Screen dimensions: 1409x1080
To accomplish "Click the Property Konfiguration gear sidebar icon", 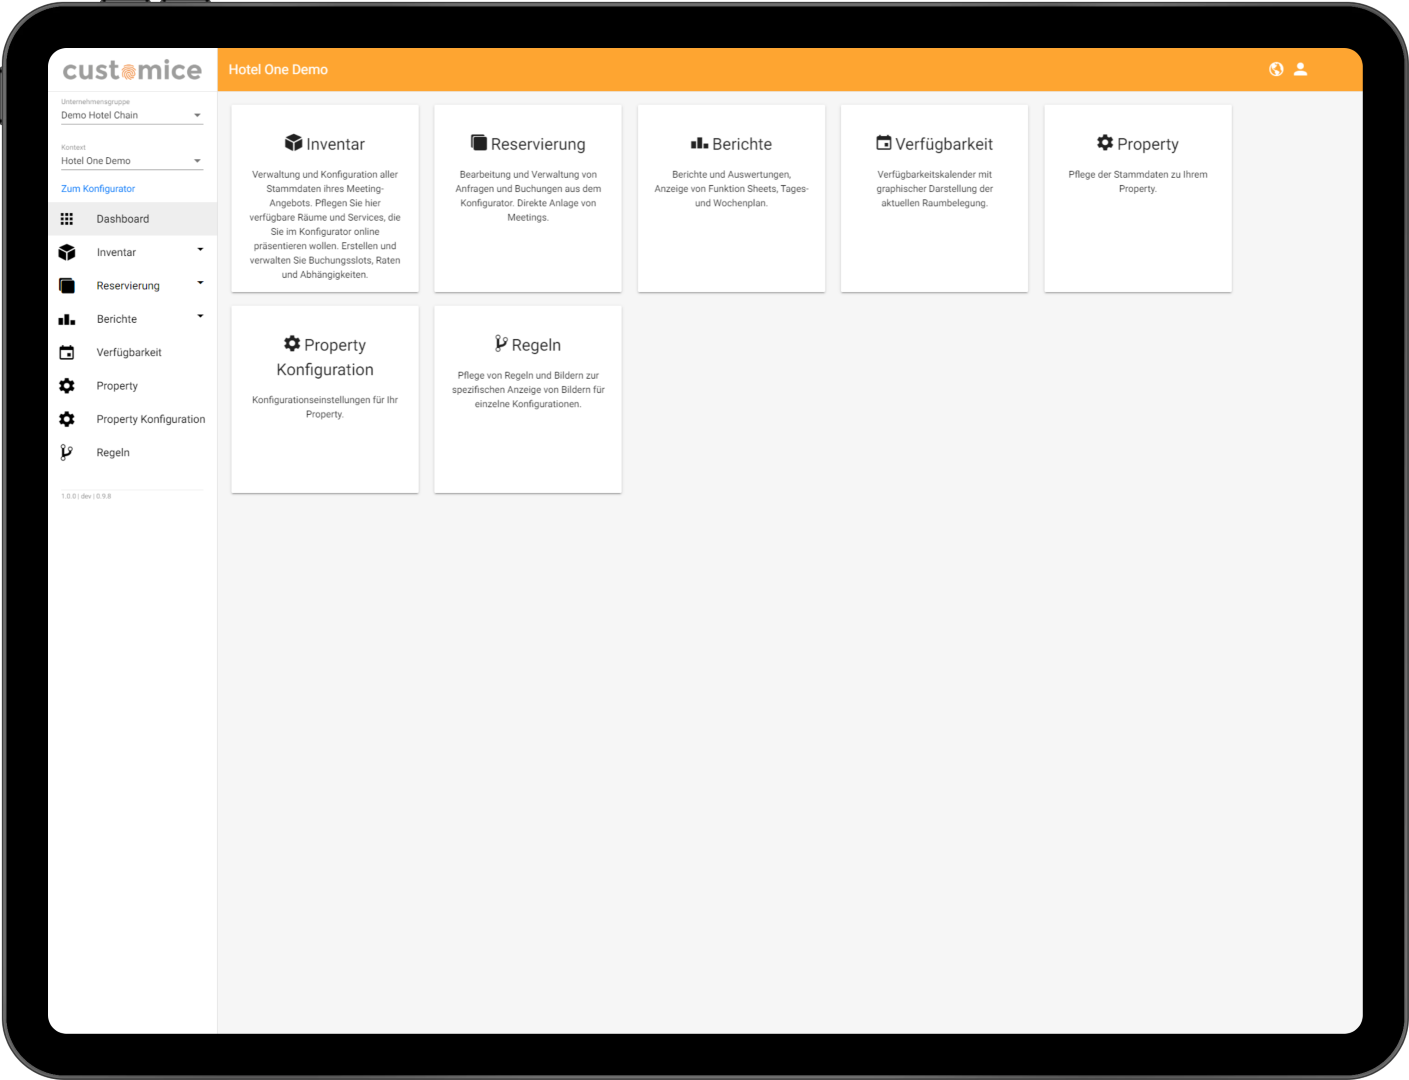I will click(x=67, y=420).
